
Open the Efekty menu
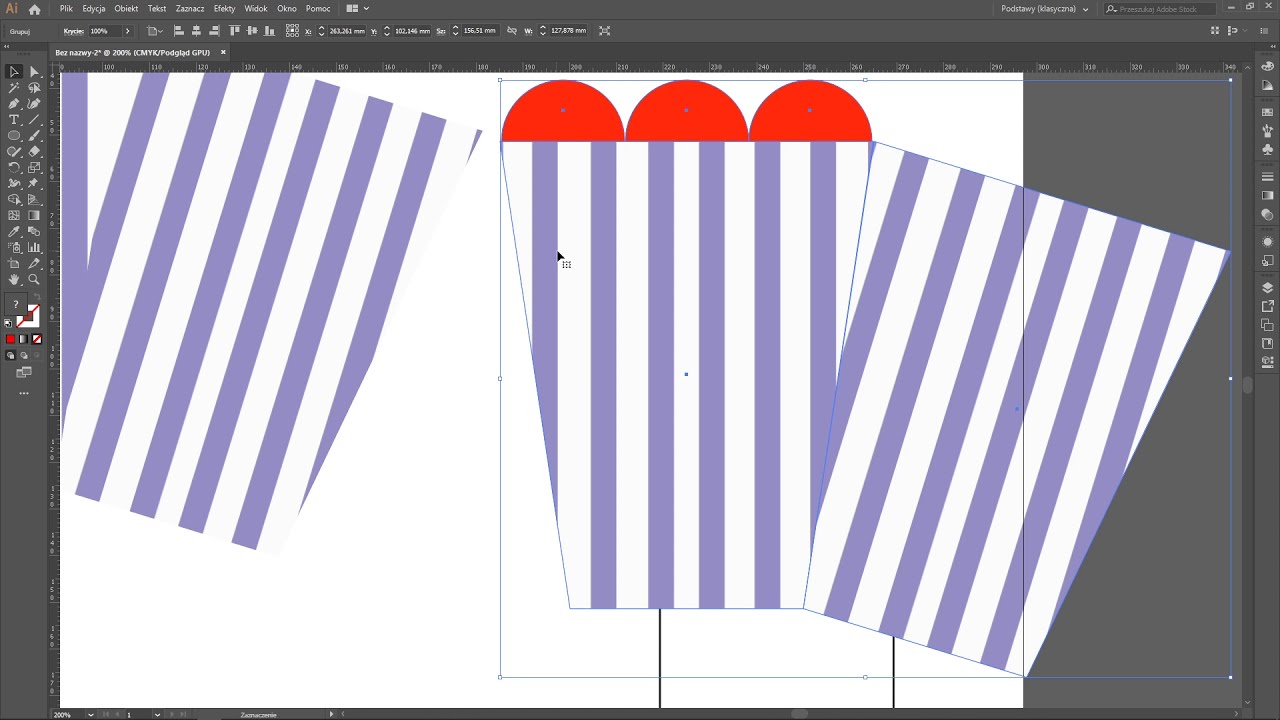click(224, 9)
